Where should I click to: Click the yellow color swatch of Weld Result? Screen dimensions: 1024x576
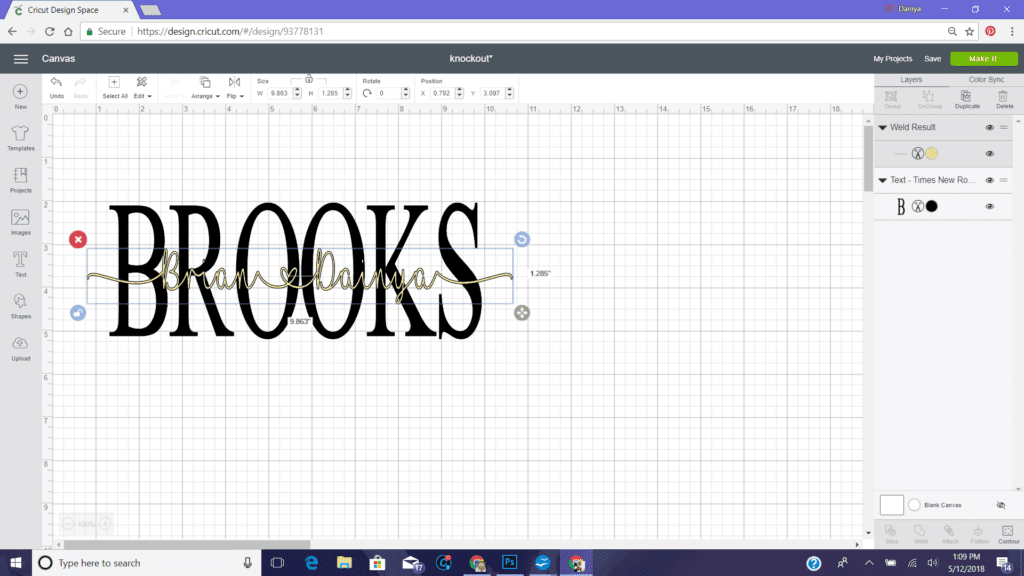click(x=932, y=153)
